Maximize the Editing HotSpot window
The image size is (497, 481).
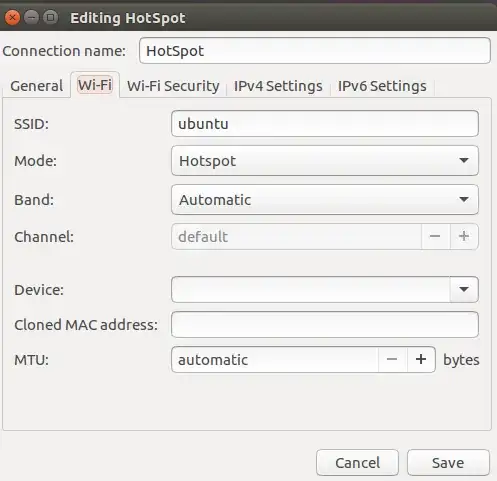pos(51,17)
